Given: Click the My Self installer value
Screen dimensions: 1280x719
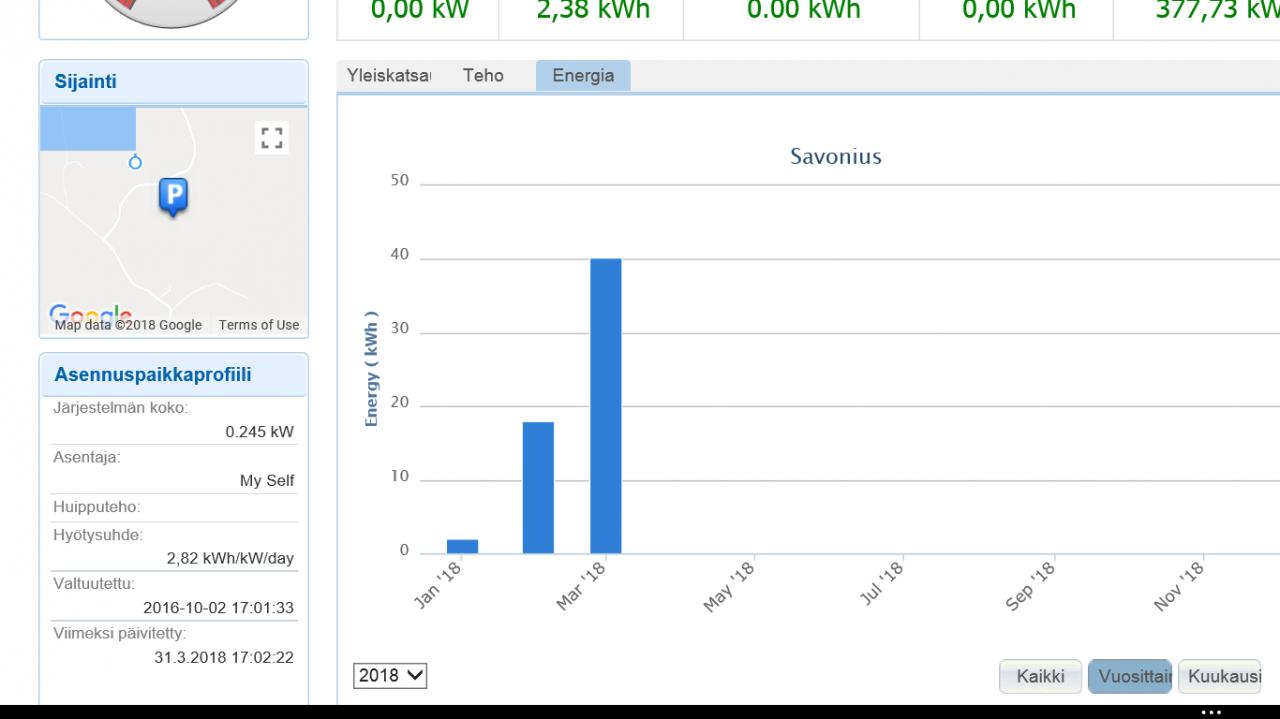Looking at the screenshot, I should coord(267,481).
